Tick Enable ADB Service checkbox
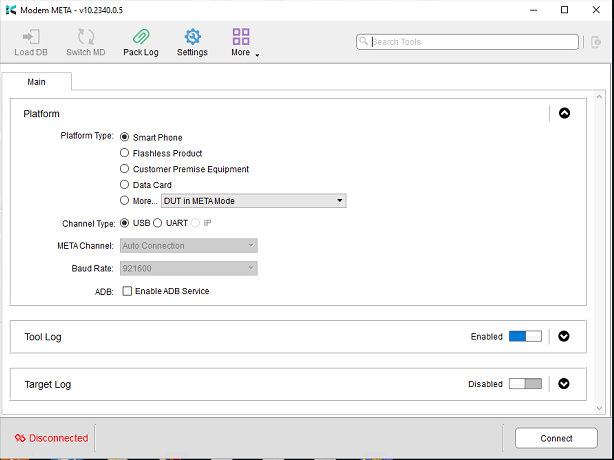Viewport: 614px width, 460px height. [x=127, y=291]
